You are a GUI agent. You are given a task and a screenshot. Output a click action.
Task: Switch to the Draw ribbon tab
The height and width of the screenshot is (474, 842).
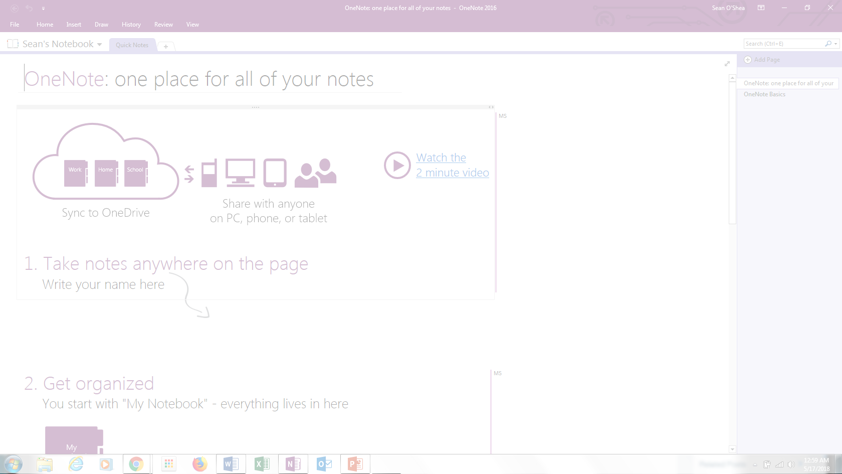pyautogui.click(x=101, y=25)
